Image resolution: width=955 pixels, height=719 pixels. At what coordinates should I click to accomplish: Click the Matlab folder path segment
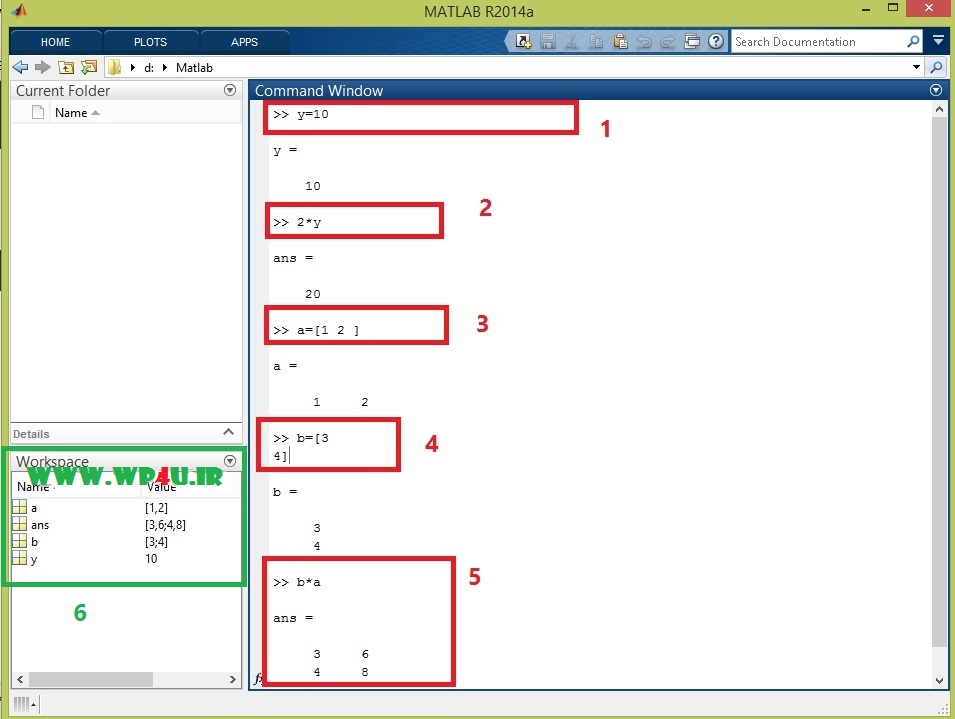(194, 68)
